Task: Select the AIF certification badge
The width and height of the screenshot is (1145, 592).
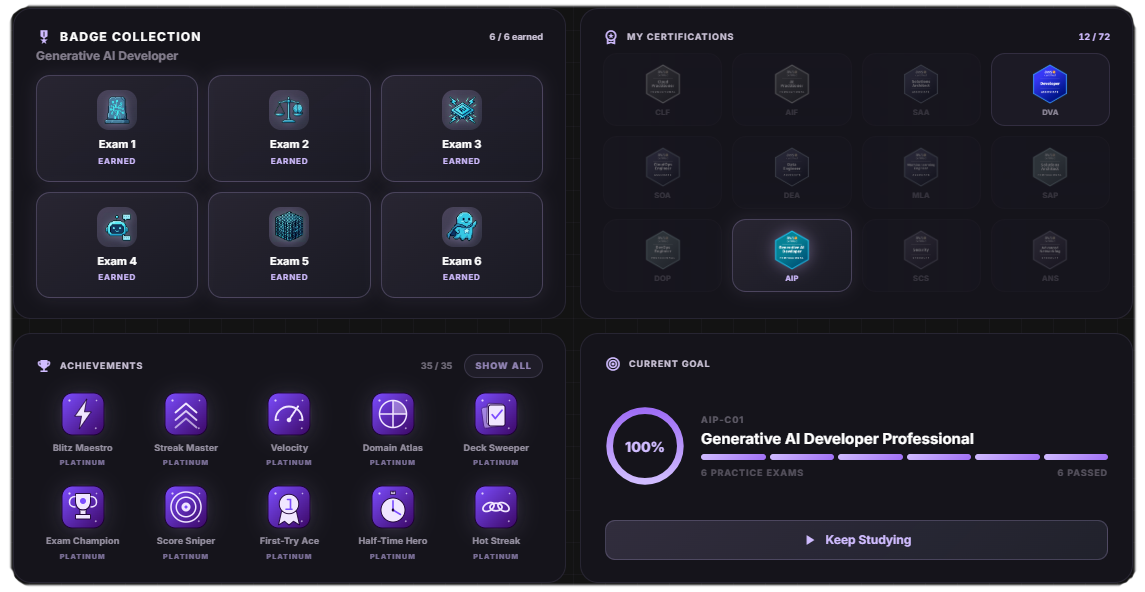Action: pyautogui.click(x=792, y=90)
